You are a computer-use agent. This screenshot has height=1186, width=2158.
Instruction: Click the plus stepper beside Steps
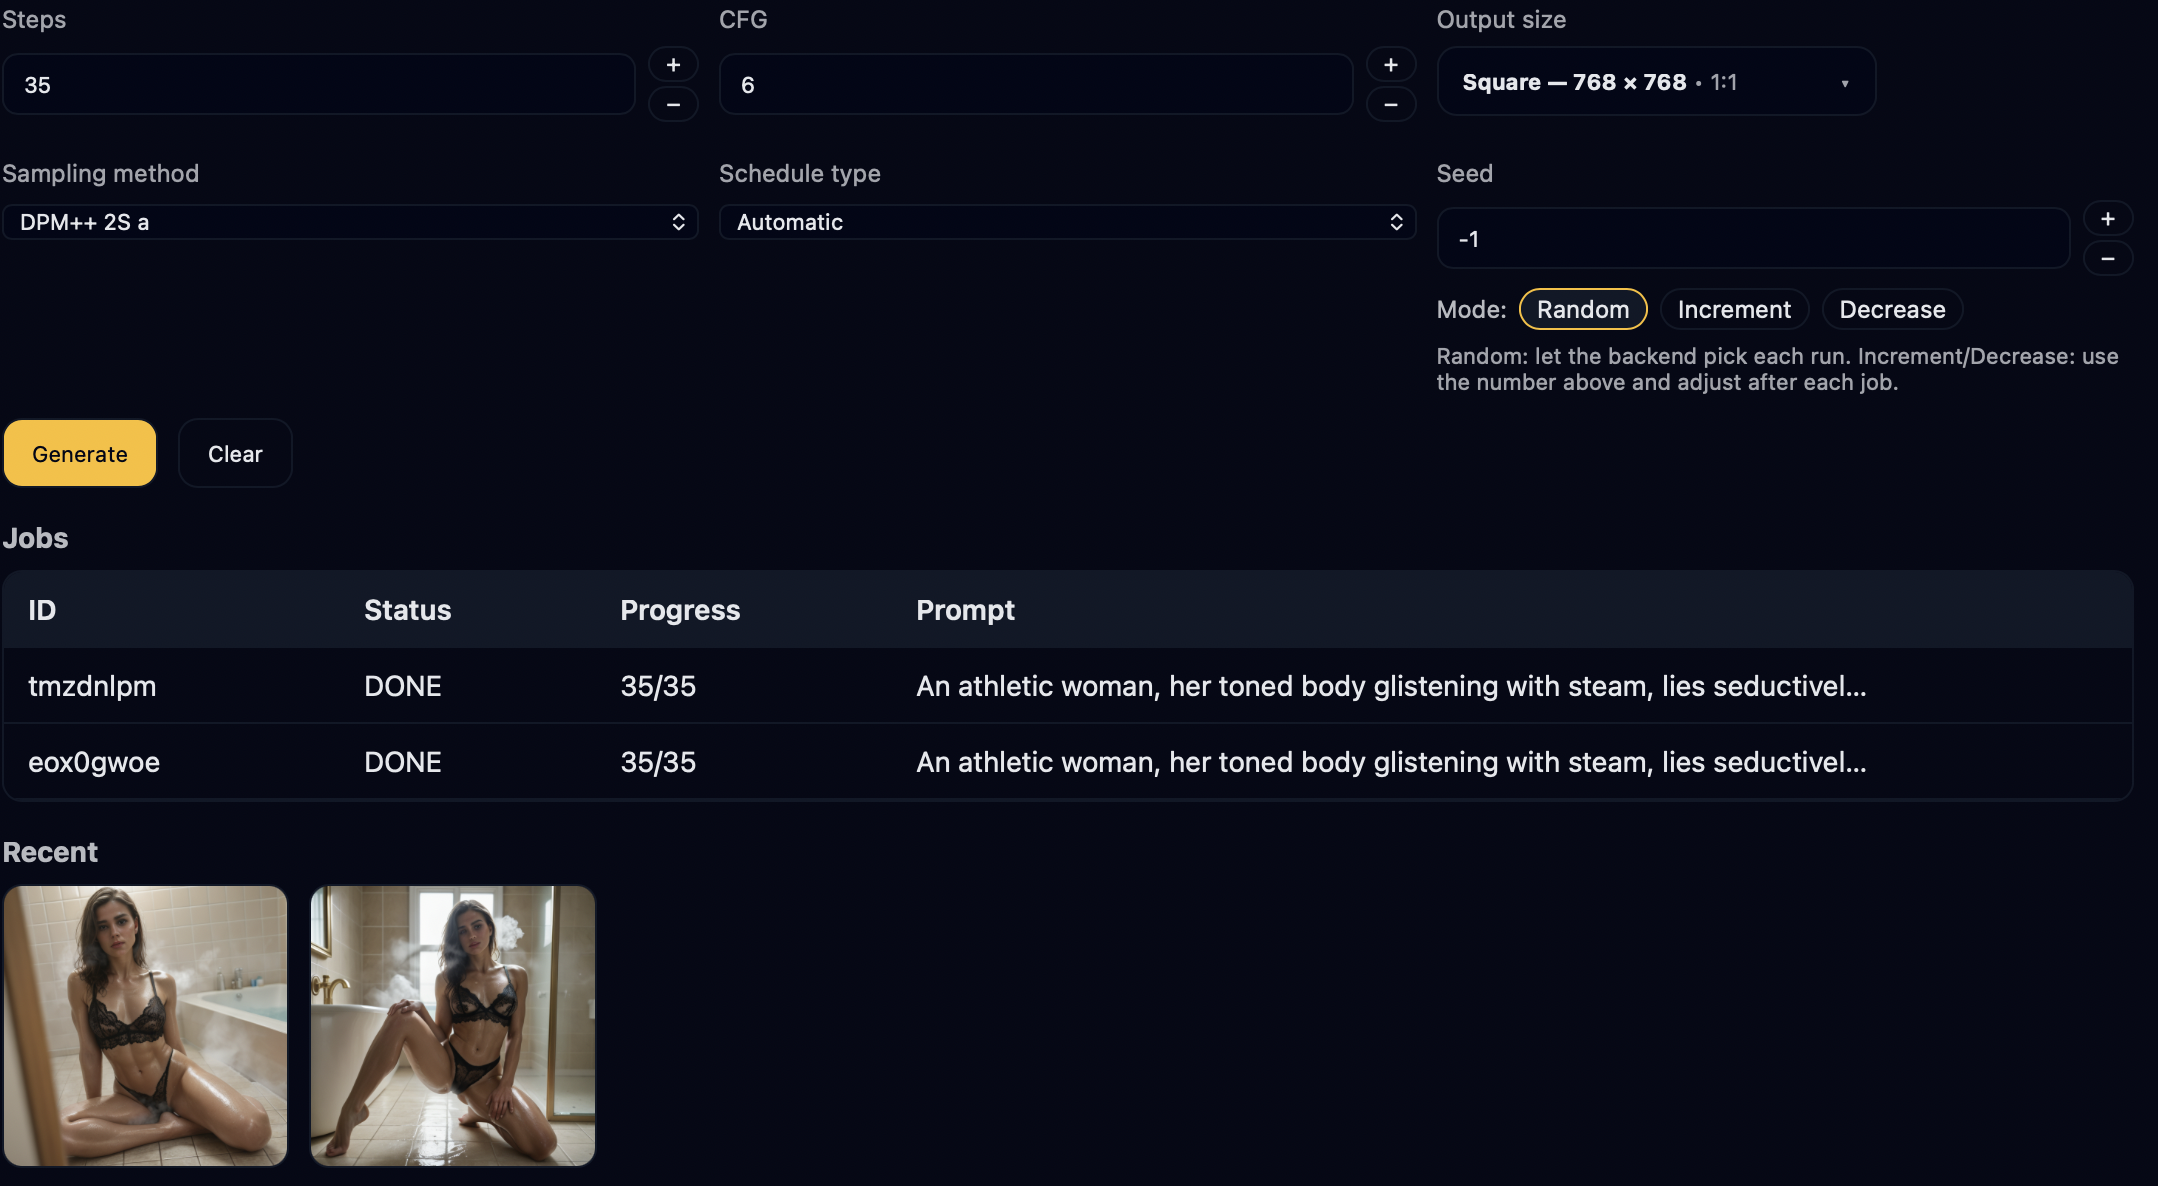[x=673, y=64]
